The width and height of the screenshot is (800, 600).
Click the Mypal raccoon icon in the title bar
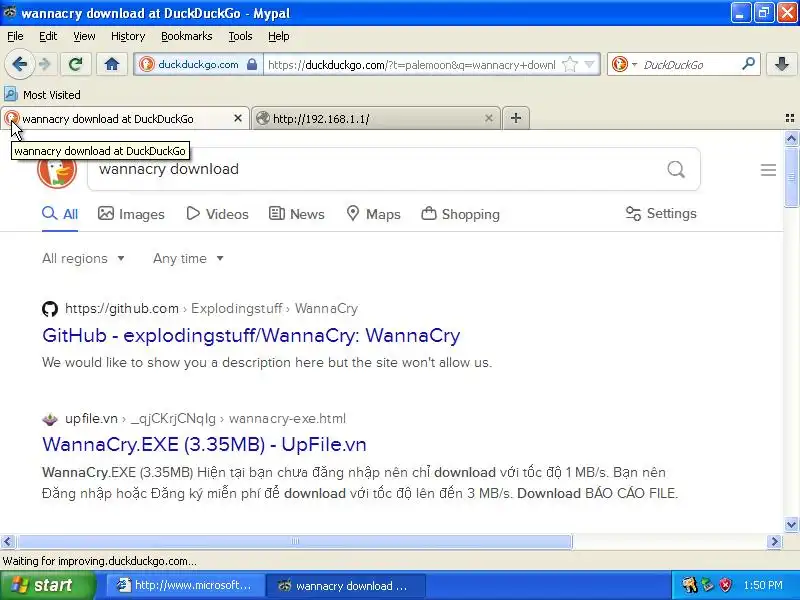click(9, 12)
